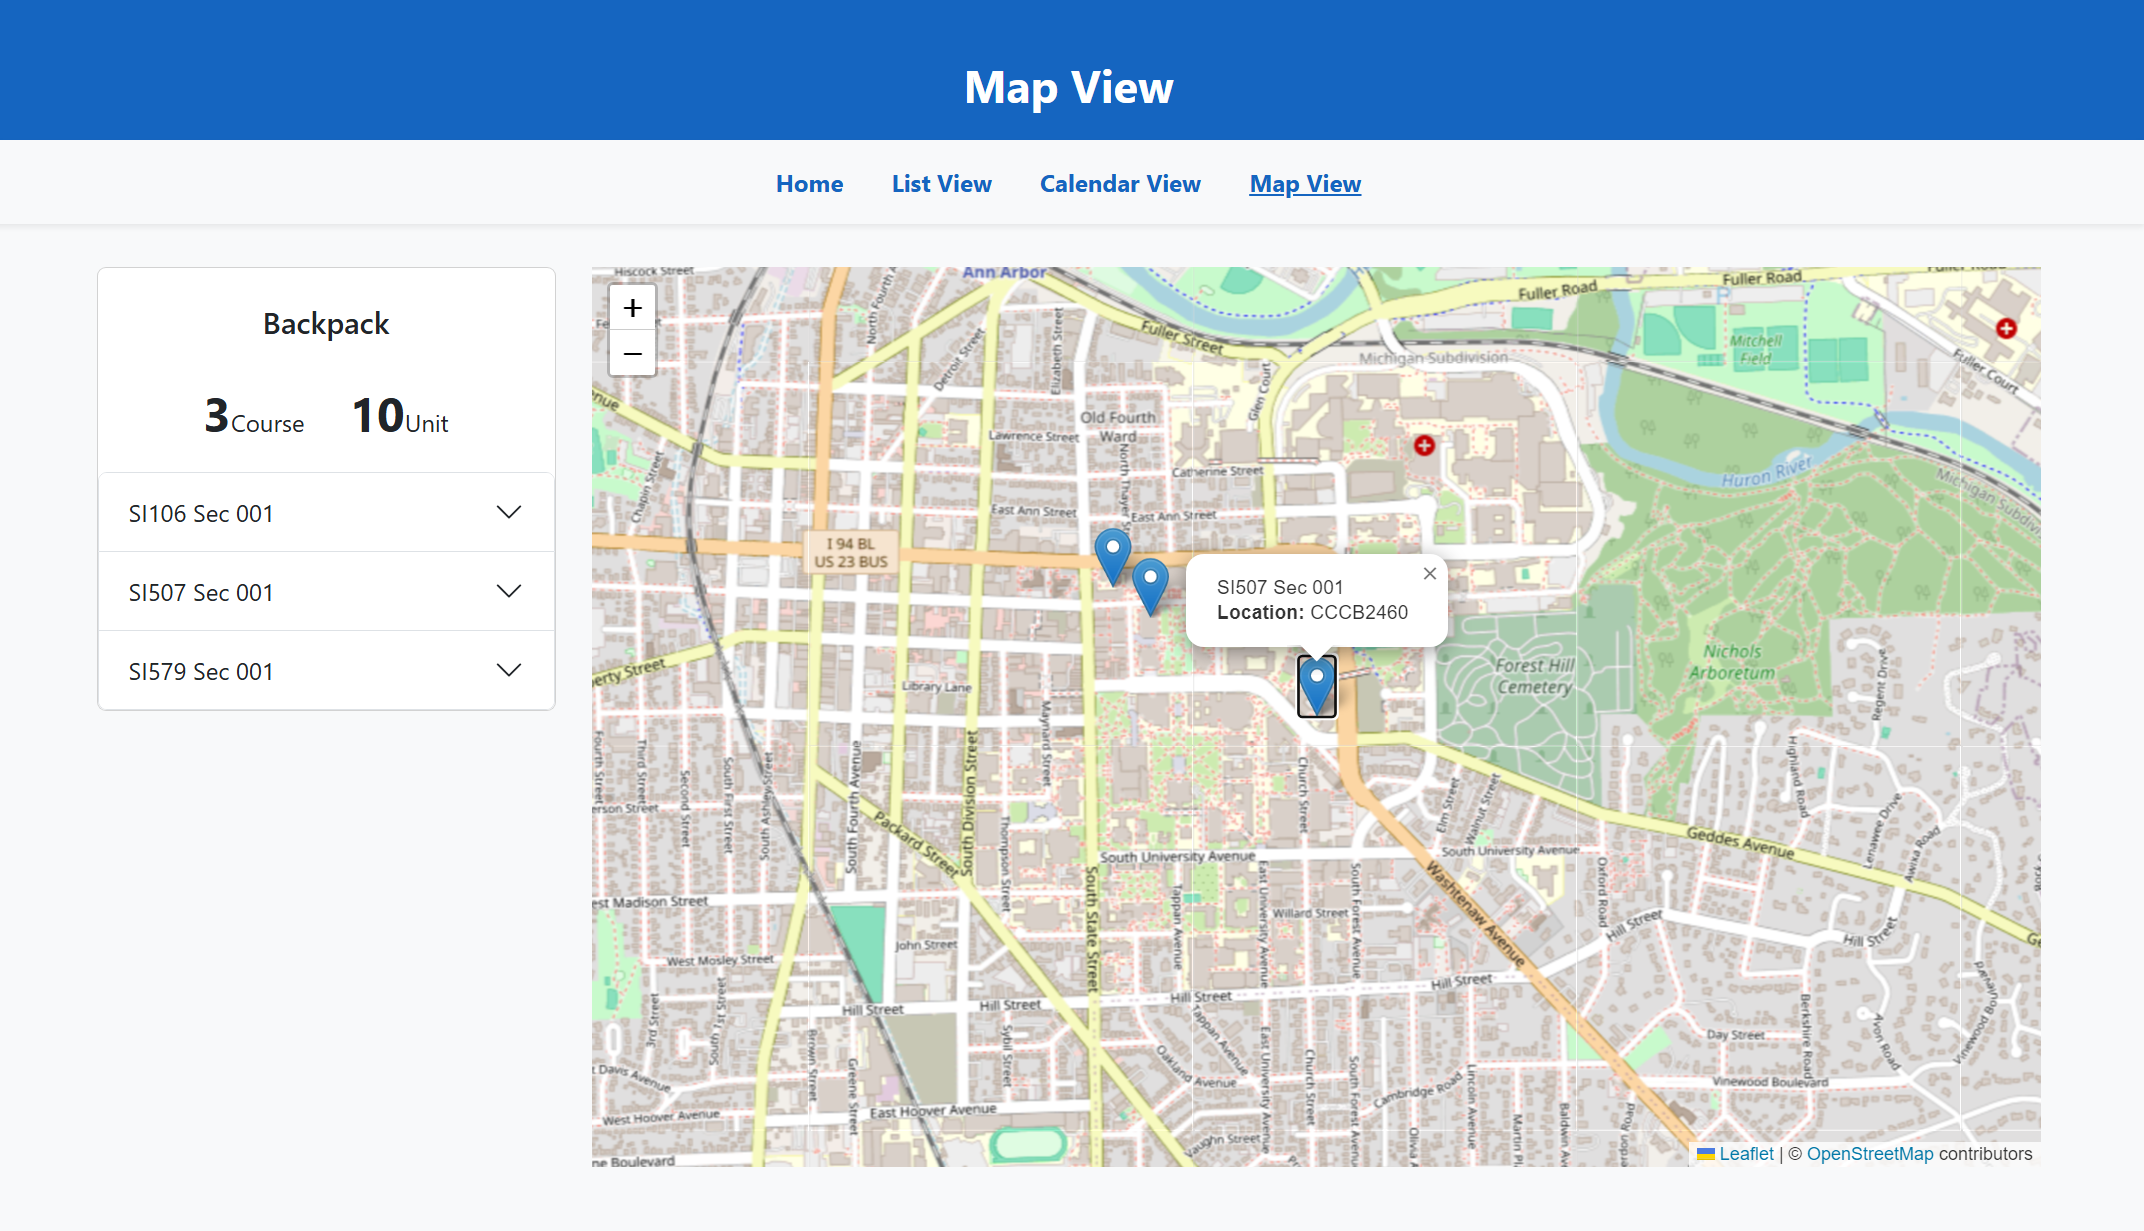2144x1231 pixels.
Task: Click the hospital cross icon near Fuller Court
Action: tap(2005, 328)
